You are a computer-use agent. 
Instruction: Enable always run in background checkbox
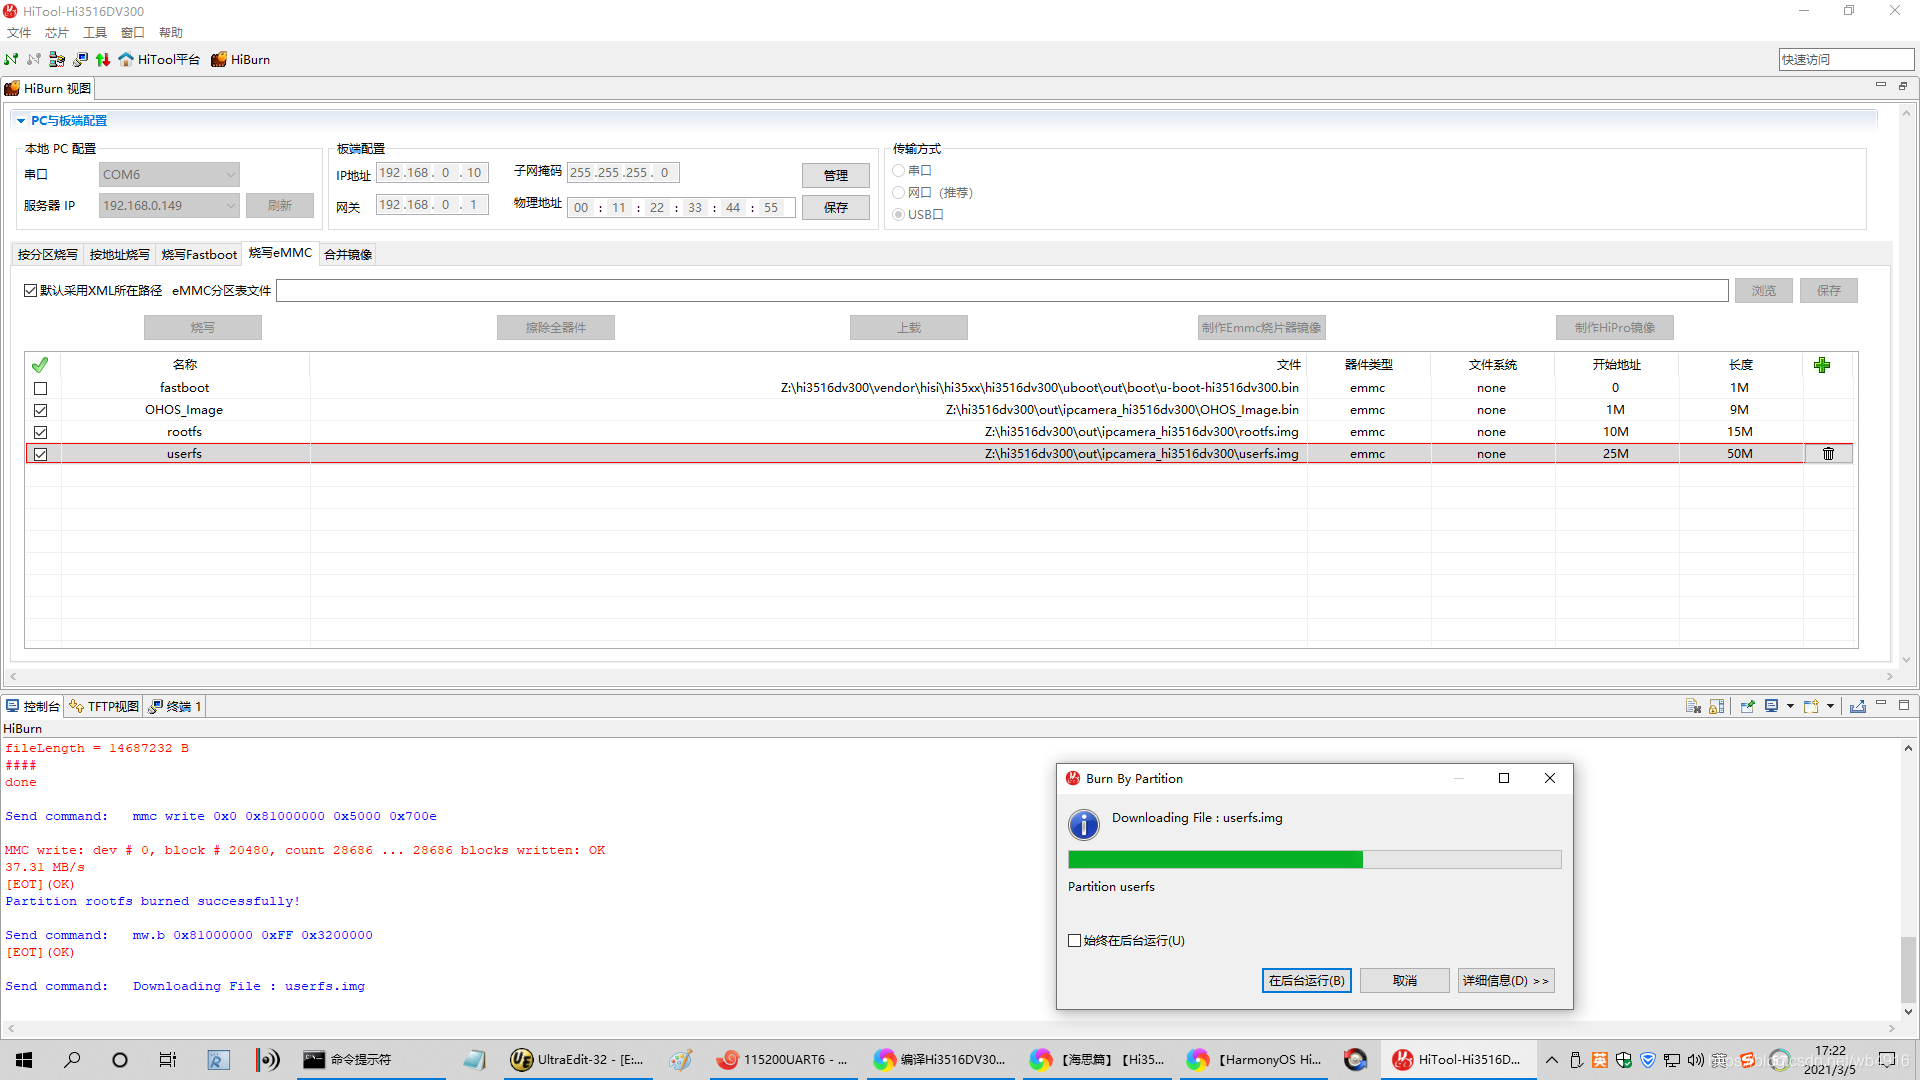(1075, 940)
